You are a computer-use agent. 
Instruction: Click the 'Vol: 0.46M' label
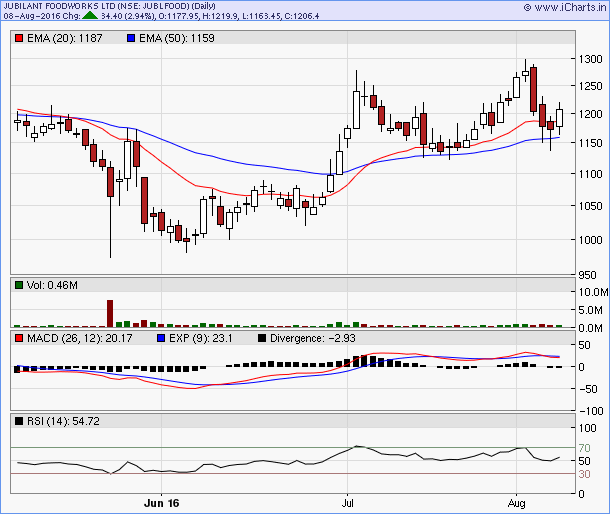tap(52, 285)
